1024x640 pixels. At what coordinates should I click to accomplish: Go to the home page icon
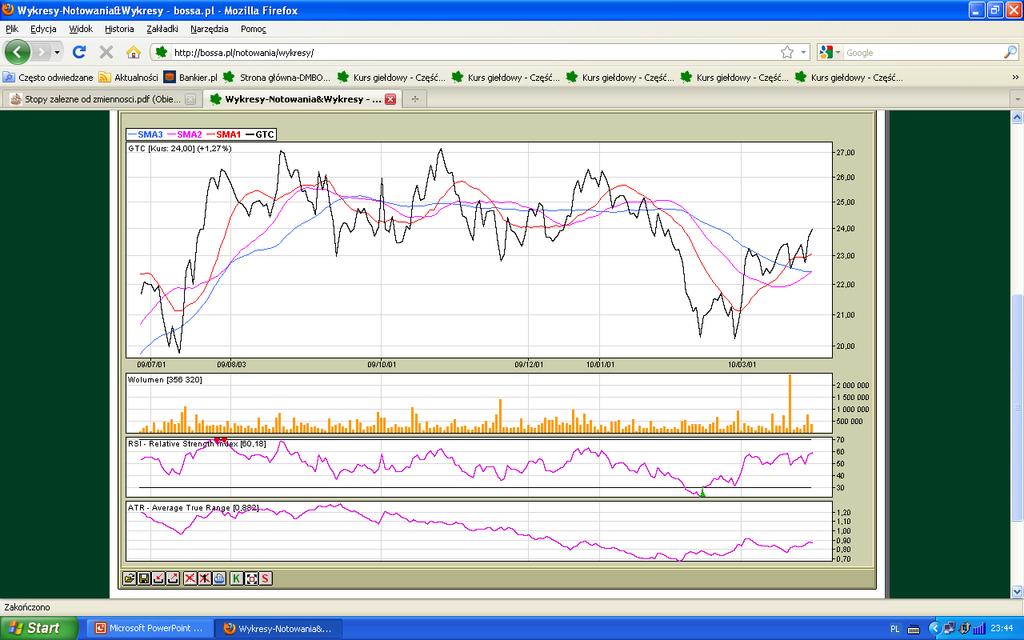point(133,52)
